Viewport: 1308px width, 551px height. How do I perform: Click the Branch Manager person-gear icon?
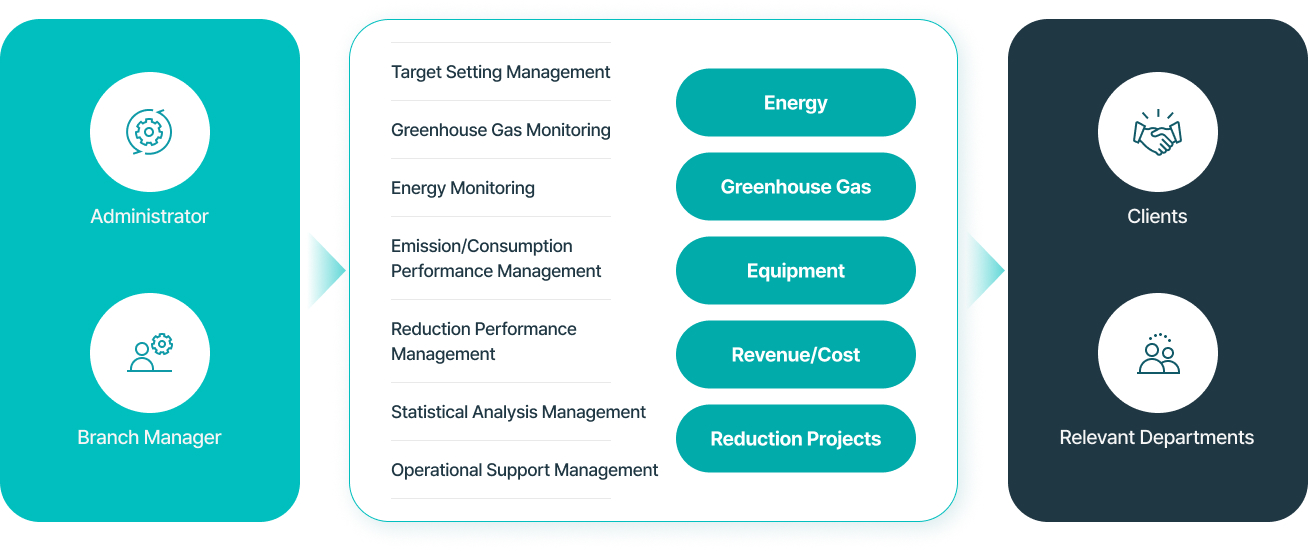(149, 353)
